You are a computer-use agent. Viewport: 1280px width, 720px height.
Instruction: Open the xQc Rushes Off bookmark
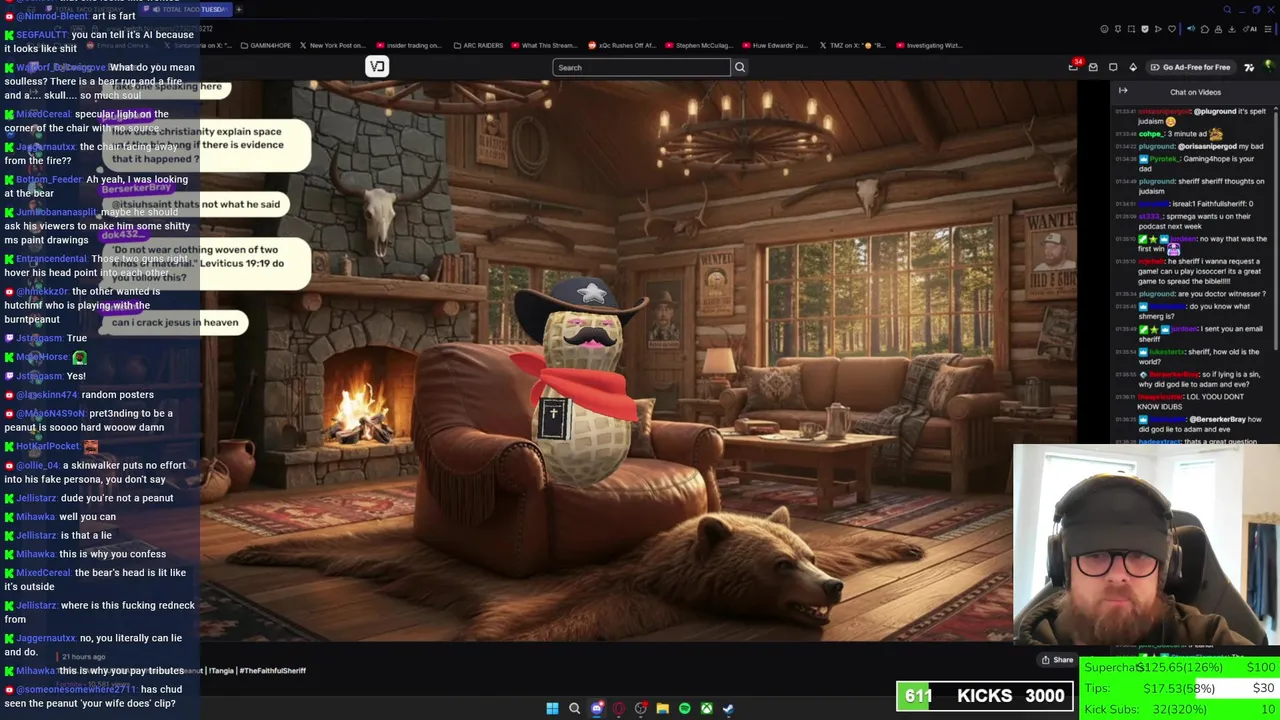[623, 45]
